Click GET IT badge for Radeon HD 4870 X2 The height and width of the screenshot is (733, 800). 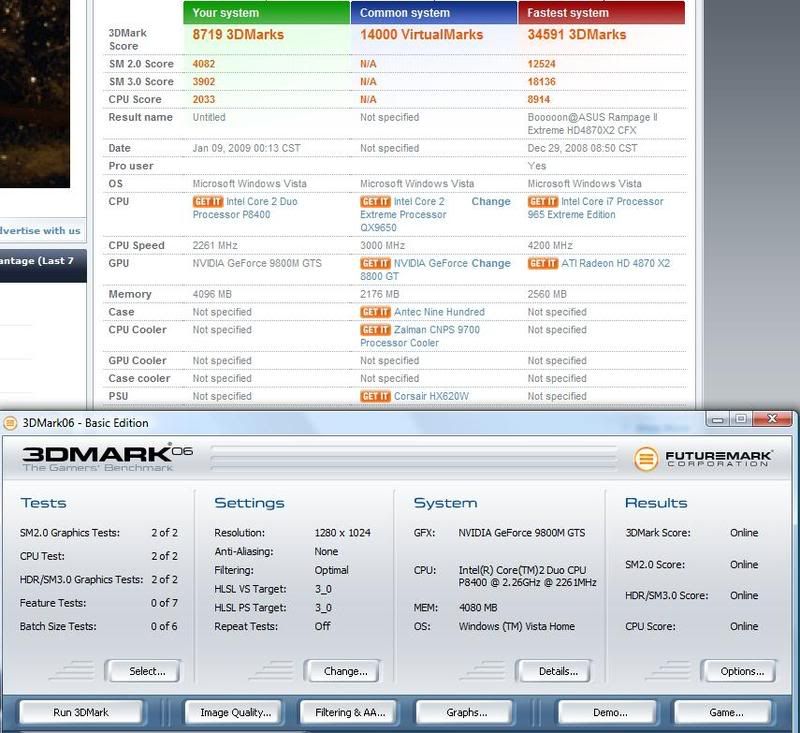(543, 263)
